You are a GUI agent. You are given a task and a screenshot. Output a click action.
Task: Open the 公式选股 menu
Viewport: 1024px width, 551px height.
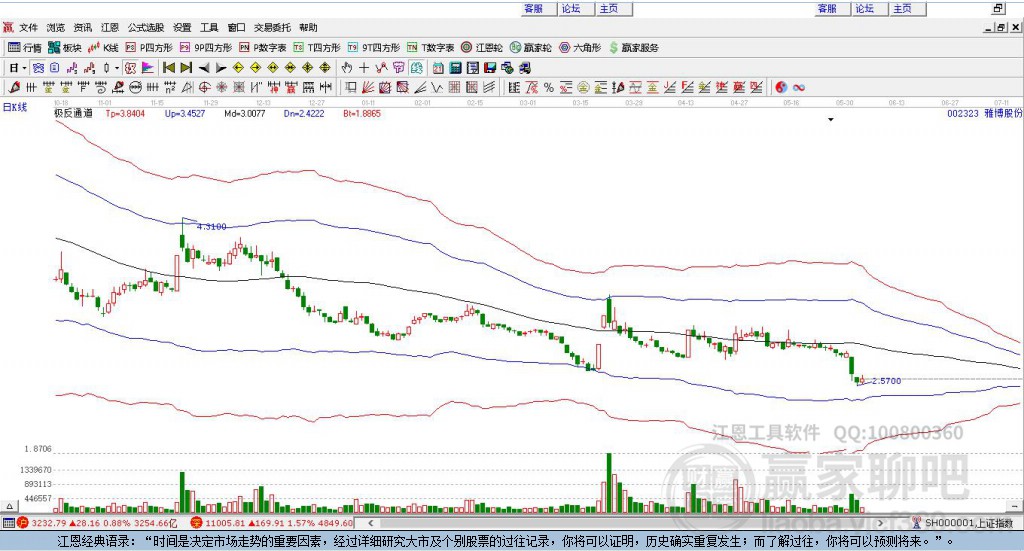point(144,28)
